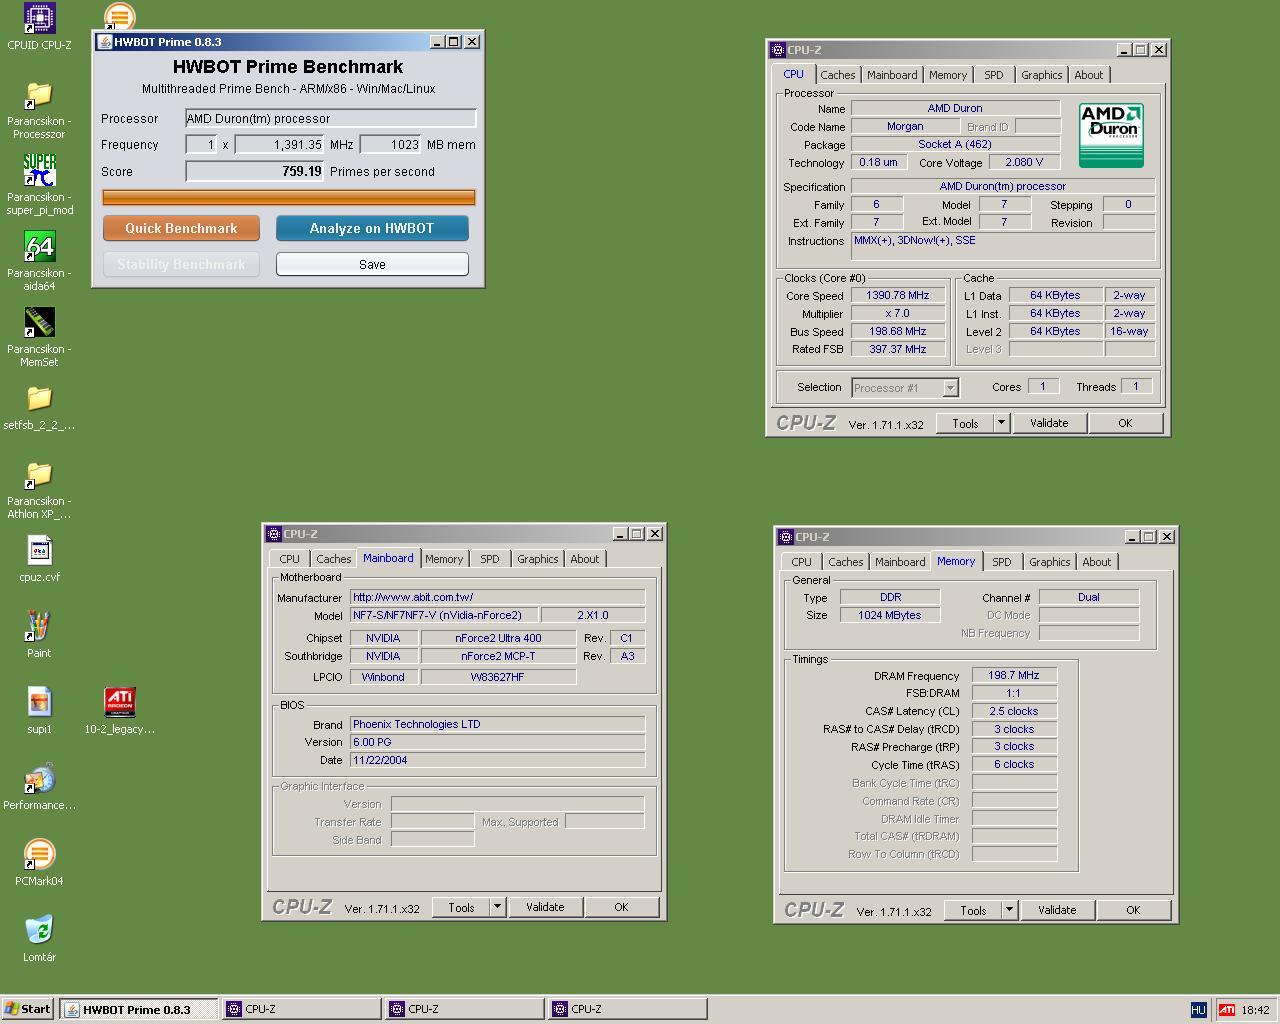Image resolution: width=1280 pixels, height=1024 pixels.
Task: Click the Processor name field in HWBOT Prime
Action: [331, 118]
